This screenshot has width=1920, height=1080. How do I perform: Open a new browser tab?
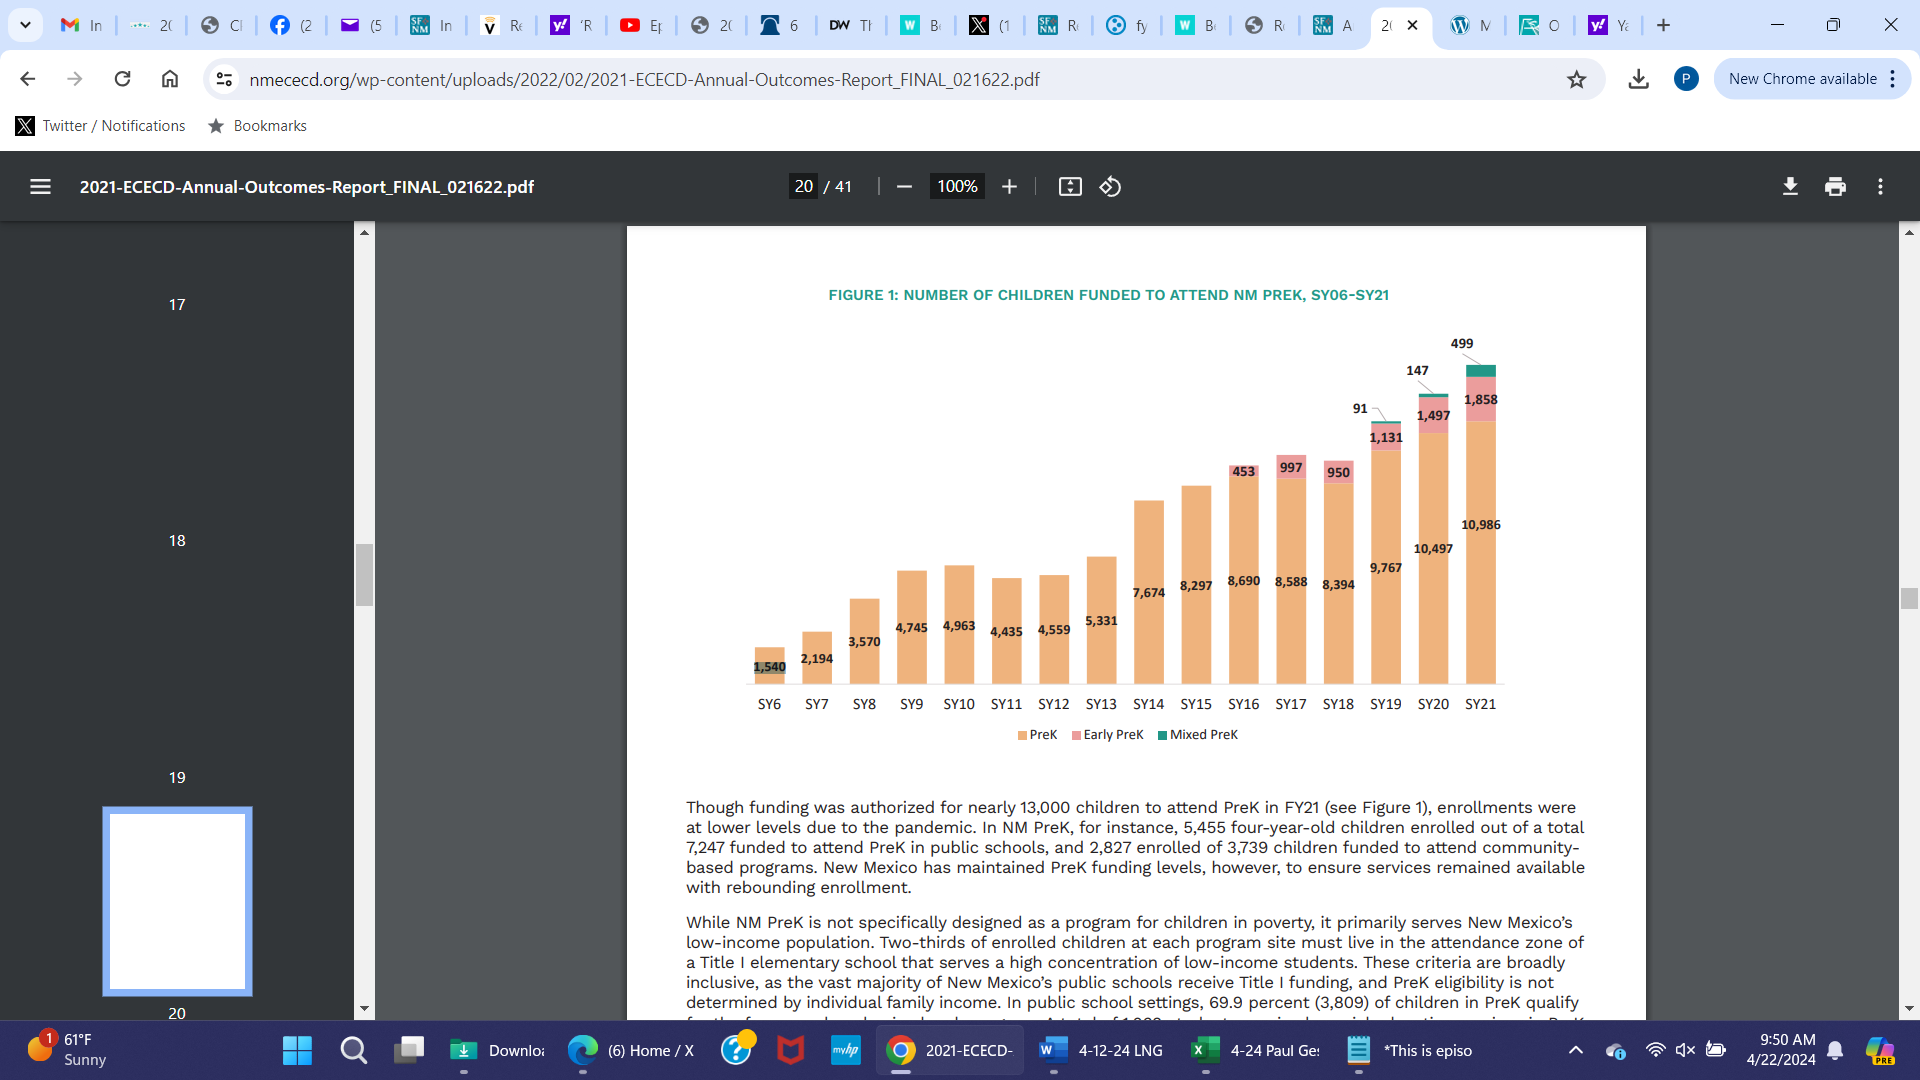tap(1663, 25)
